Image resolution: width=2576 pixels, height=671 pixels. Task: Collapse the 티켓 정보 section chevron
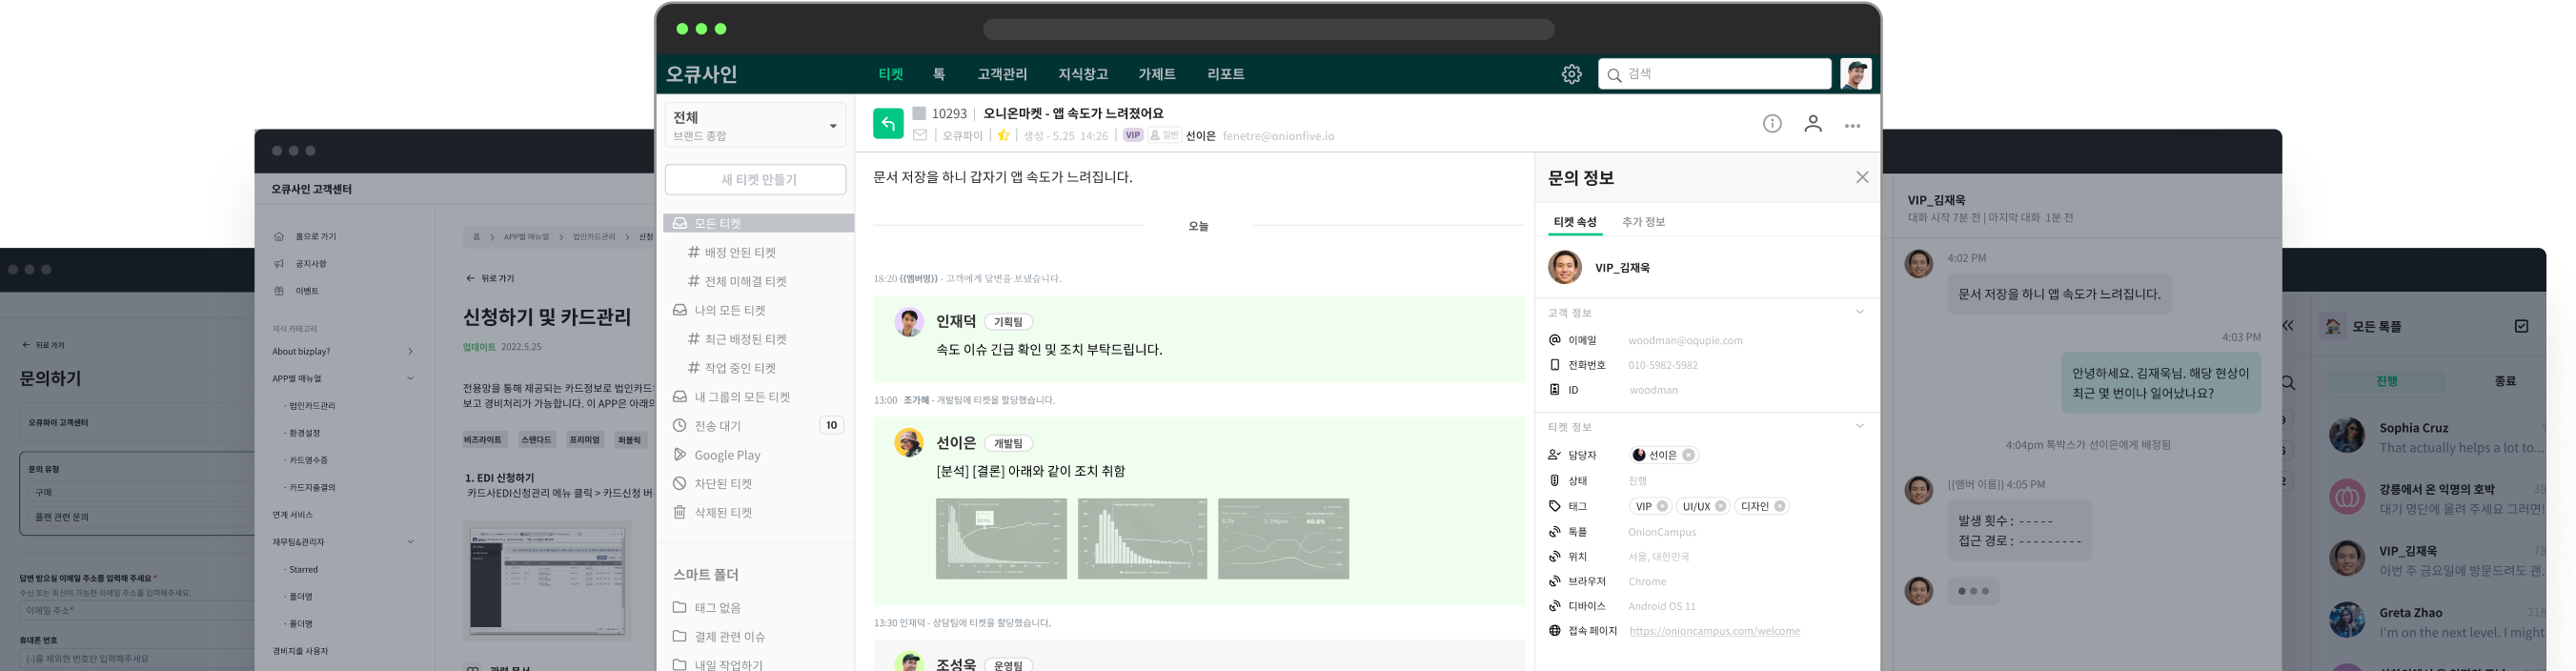point(1859,426)
